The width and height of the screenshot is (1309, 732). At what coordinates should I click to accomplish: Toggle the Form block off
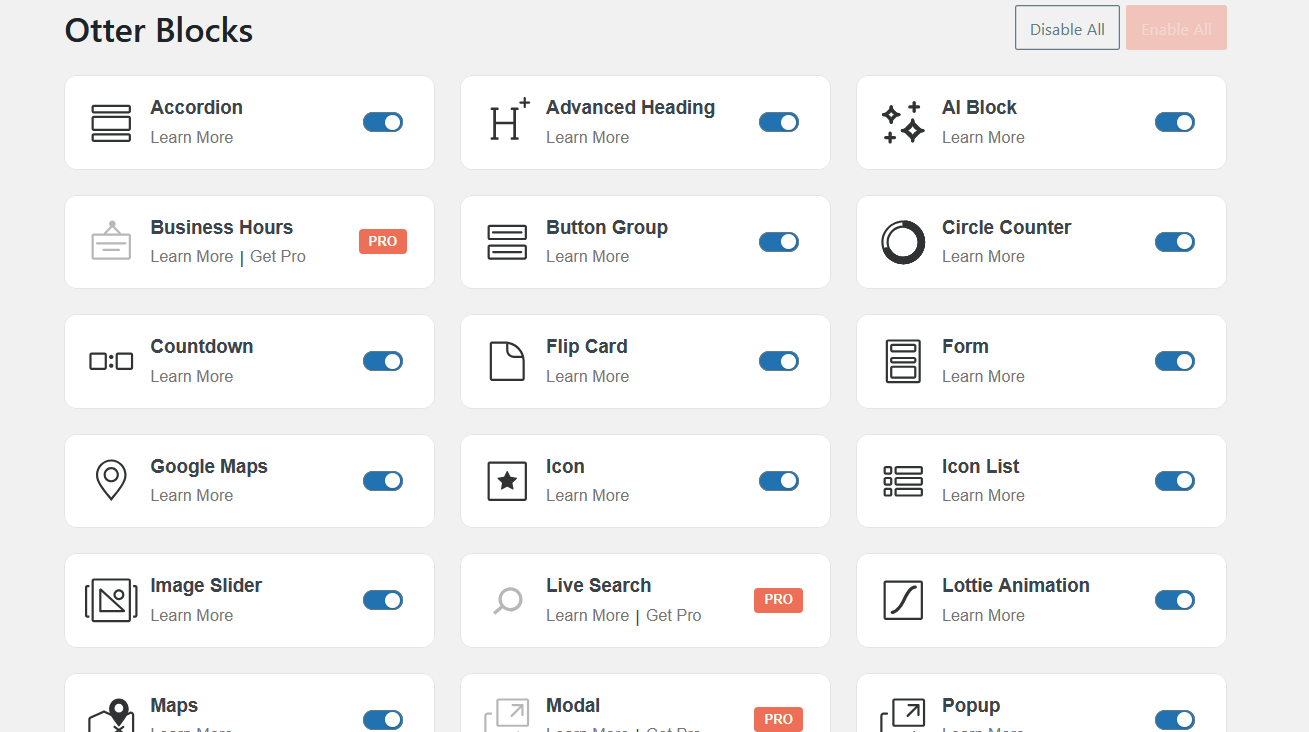pyautogui.click(x=1175, y=361)
